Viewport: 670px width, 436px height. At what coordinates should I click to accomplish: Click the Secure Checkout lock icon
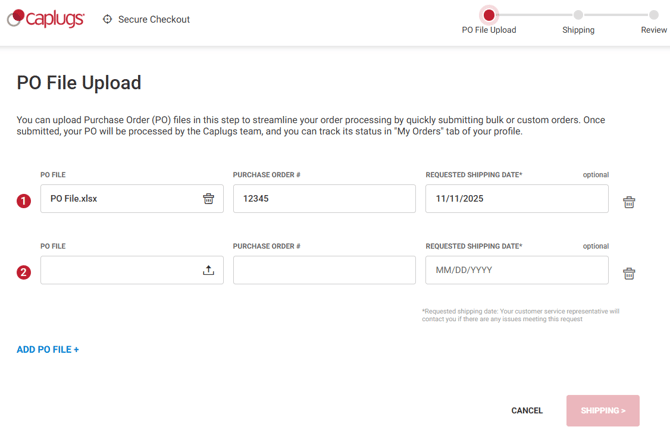coord(107,19)
